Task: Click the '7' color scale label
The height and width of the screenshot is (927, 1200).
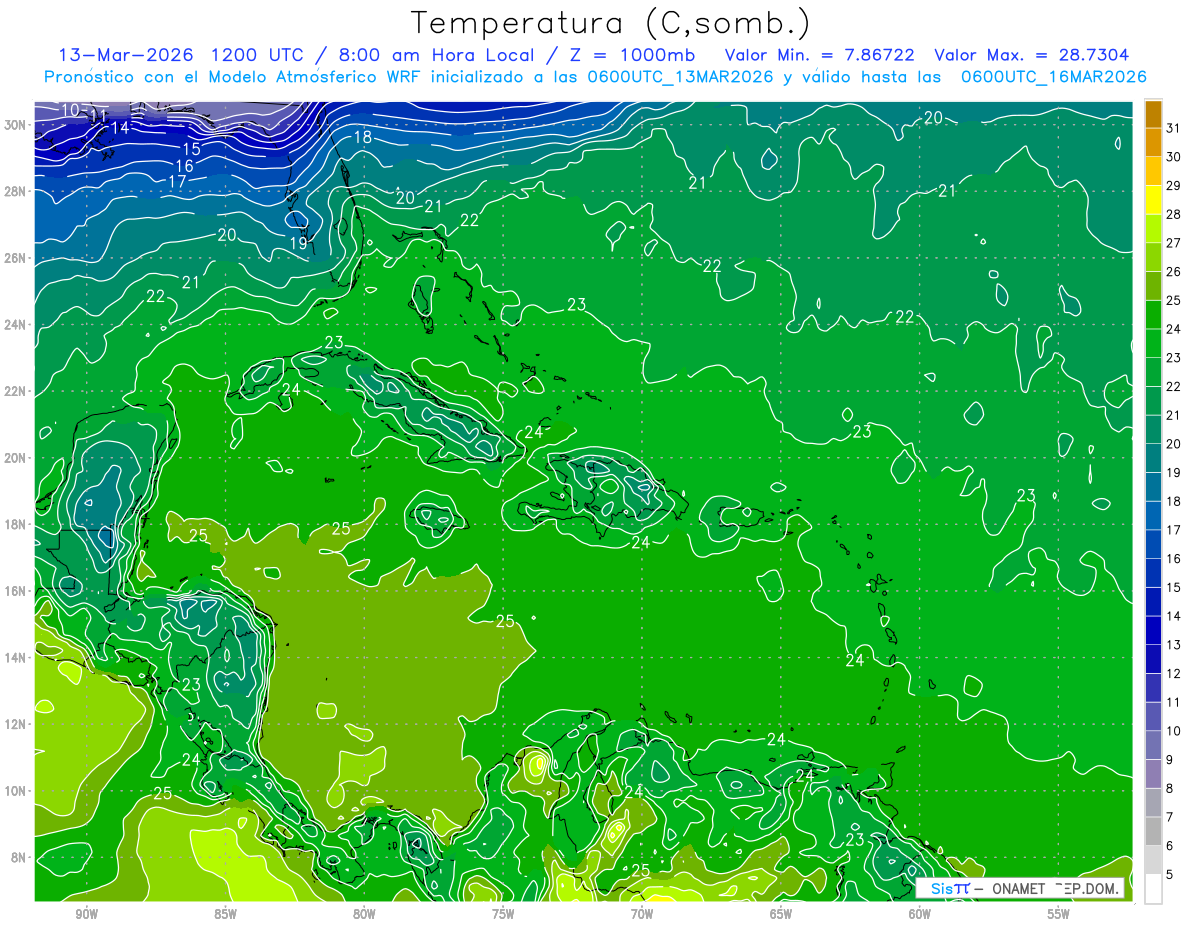Action: click(x=1170, y=818)
